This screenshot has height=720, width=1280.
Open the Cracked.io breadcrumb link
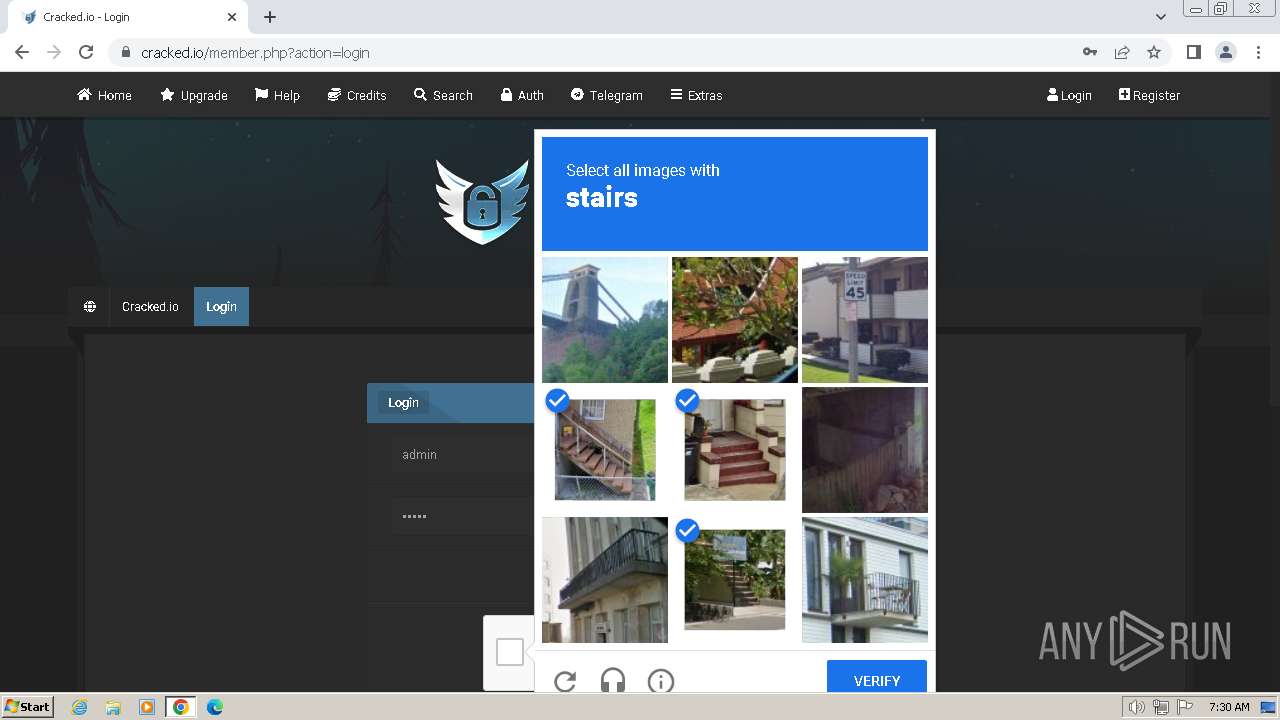pos(150,306)
